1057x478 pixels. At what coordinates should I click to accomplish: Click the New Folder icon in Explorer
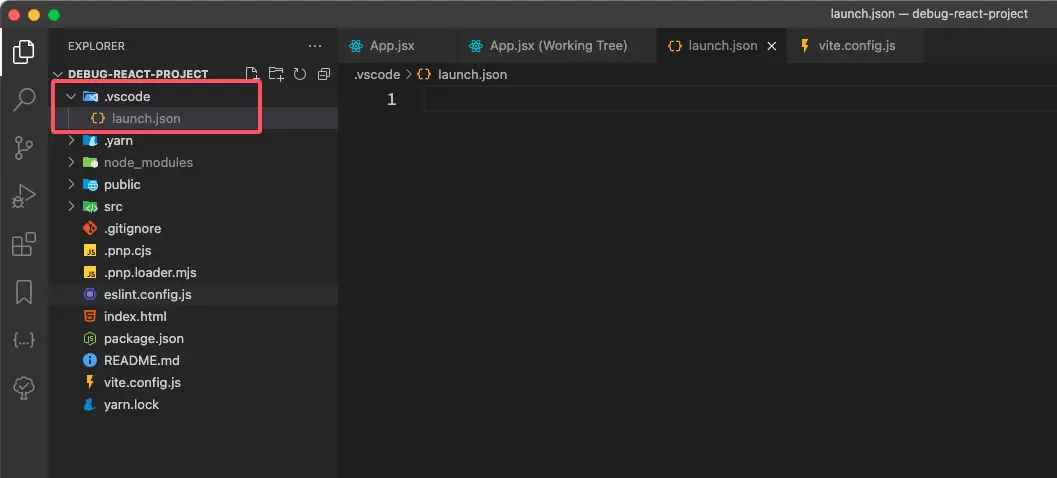[x=275, y=74]
